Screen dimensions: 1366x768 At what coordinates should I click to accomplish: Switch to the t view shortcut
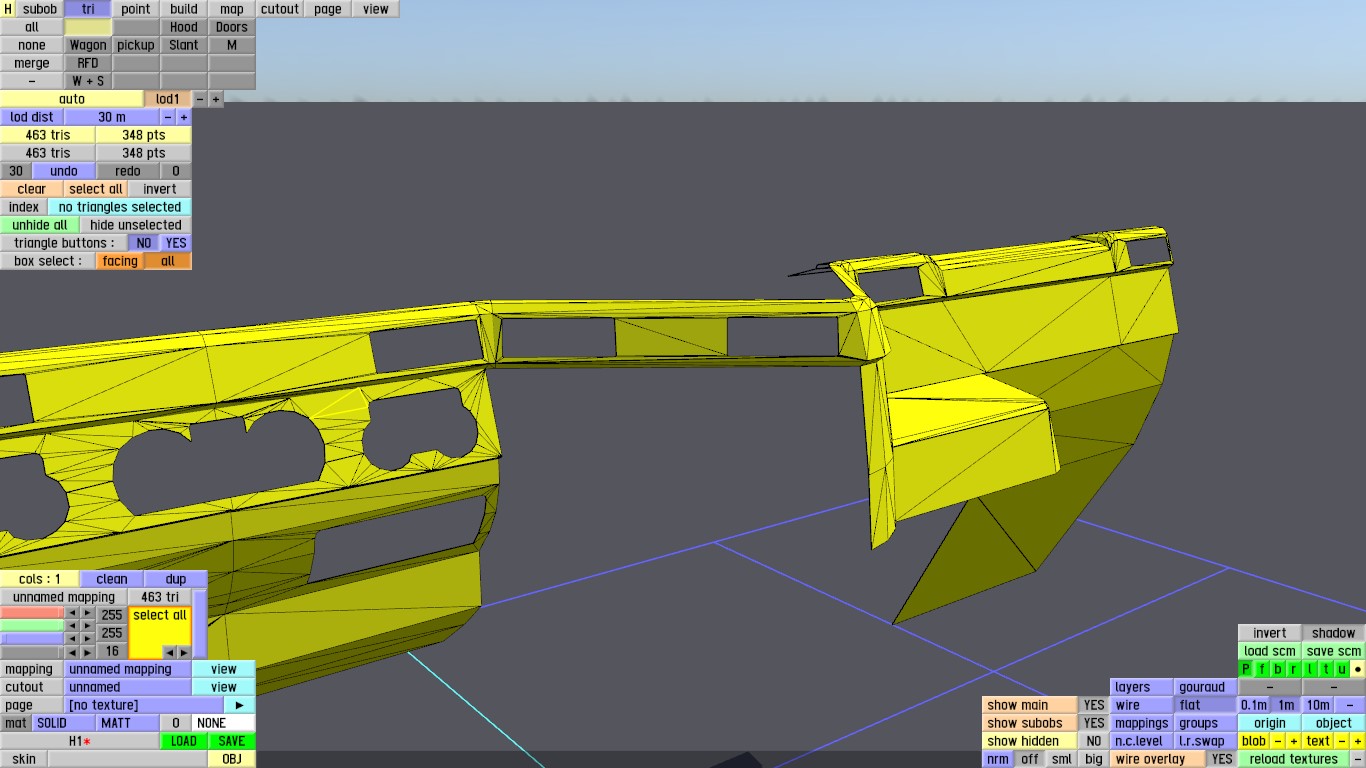[x=1326, y=669]
